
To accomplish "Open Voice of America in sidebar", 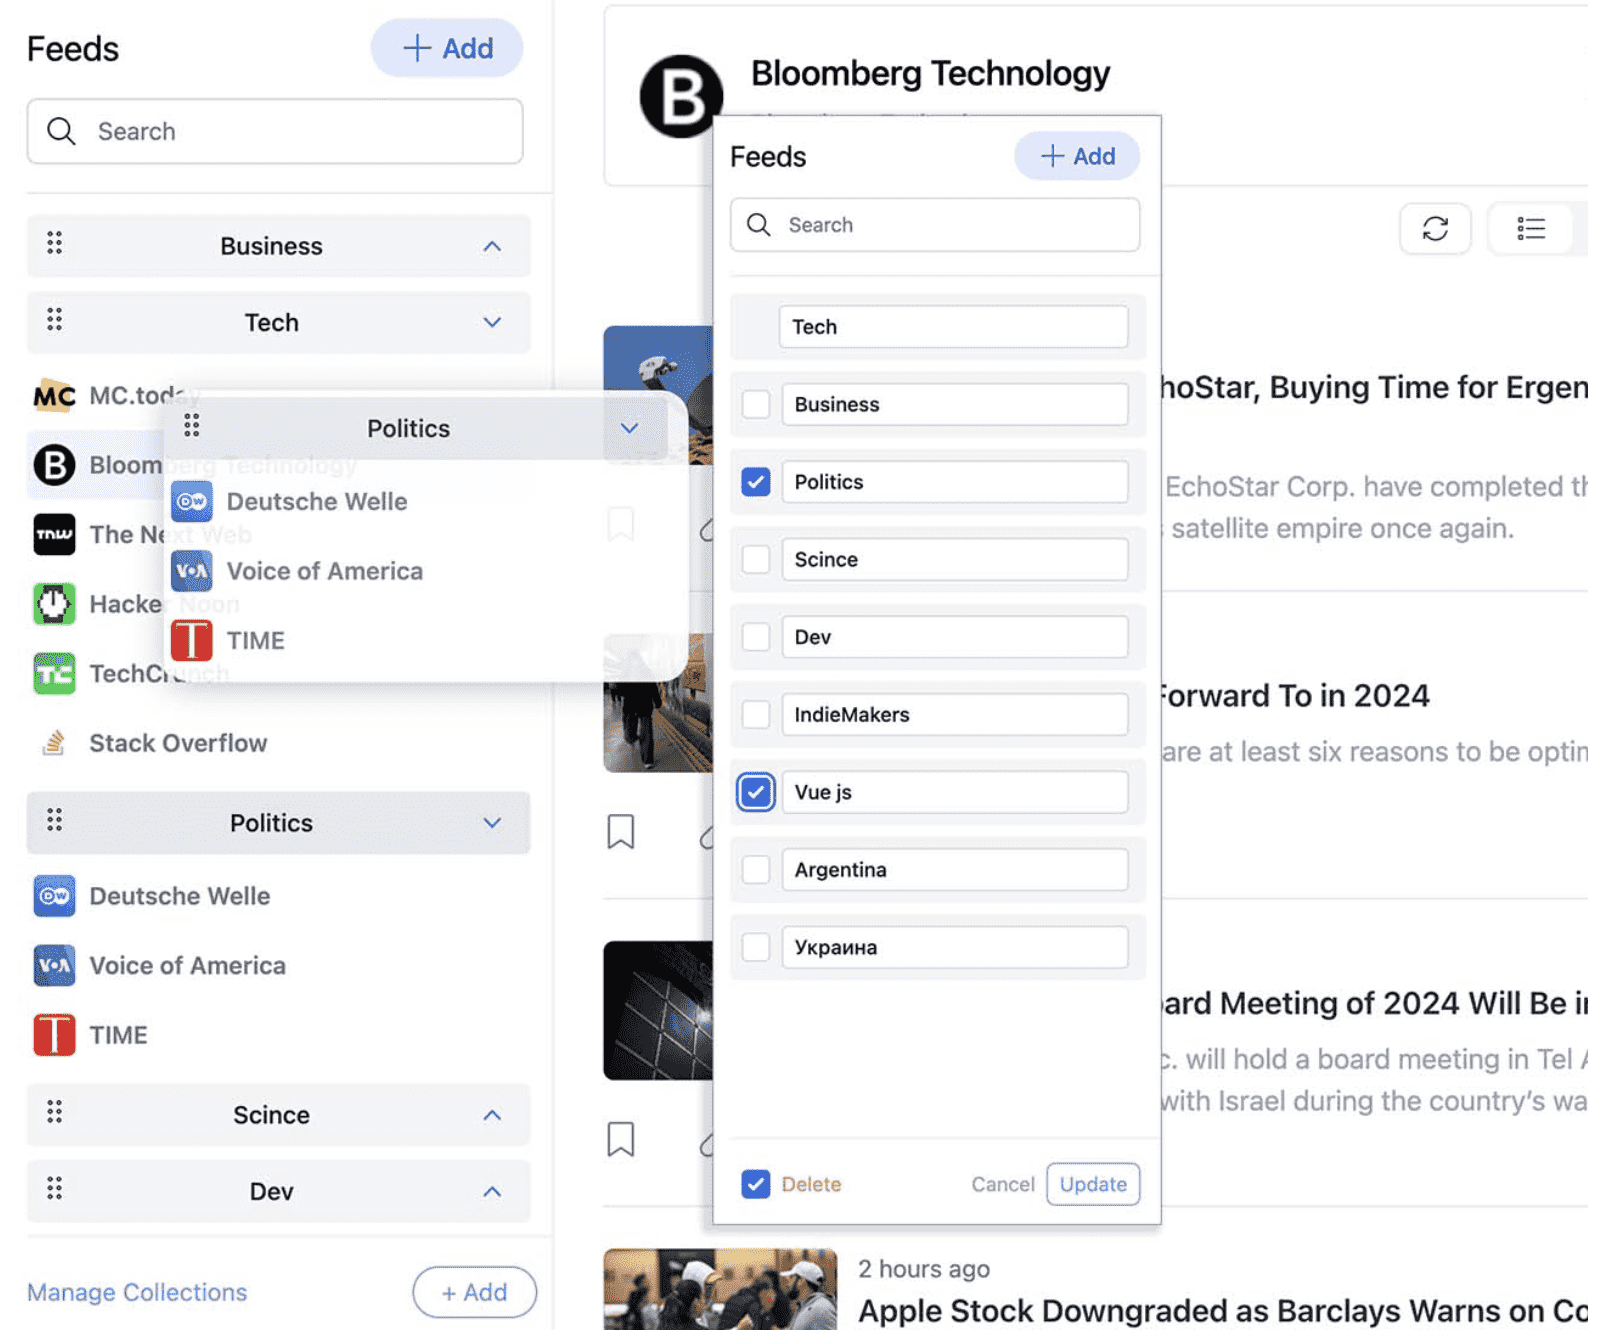I will click(187, 965).
